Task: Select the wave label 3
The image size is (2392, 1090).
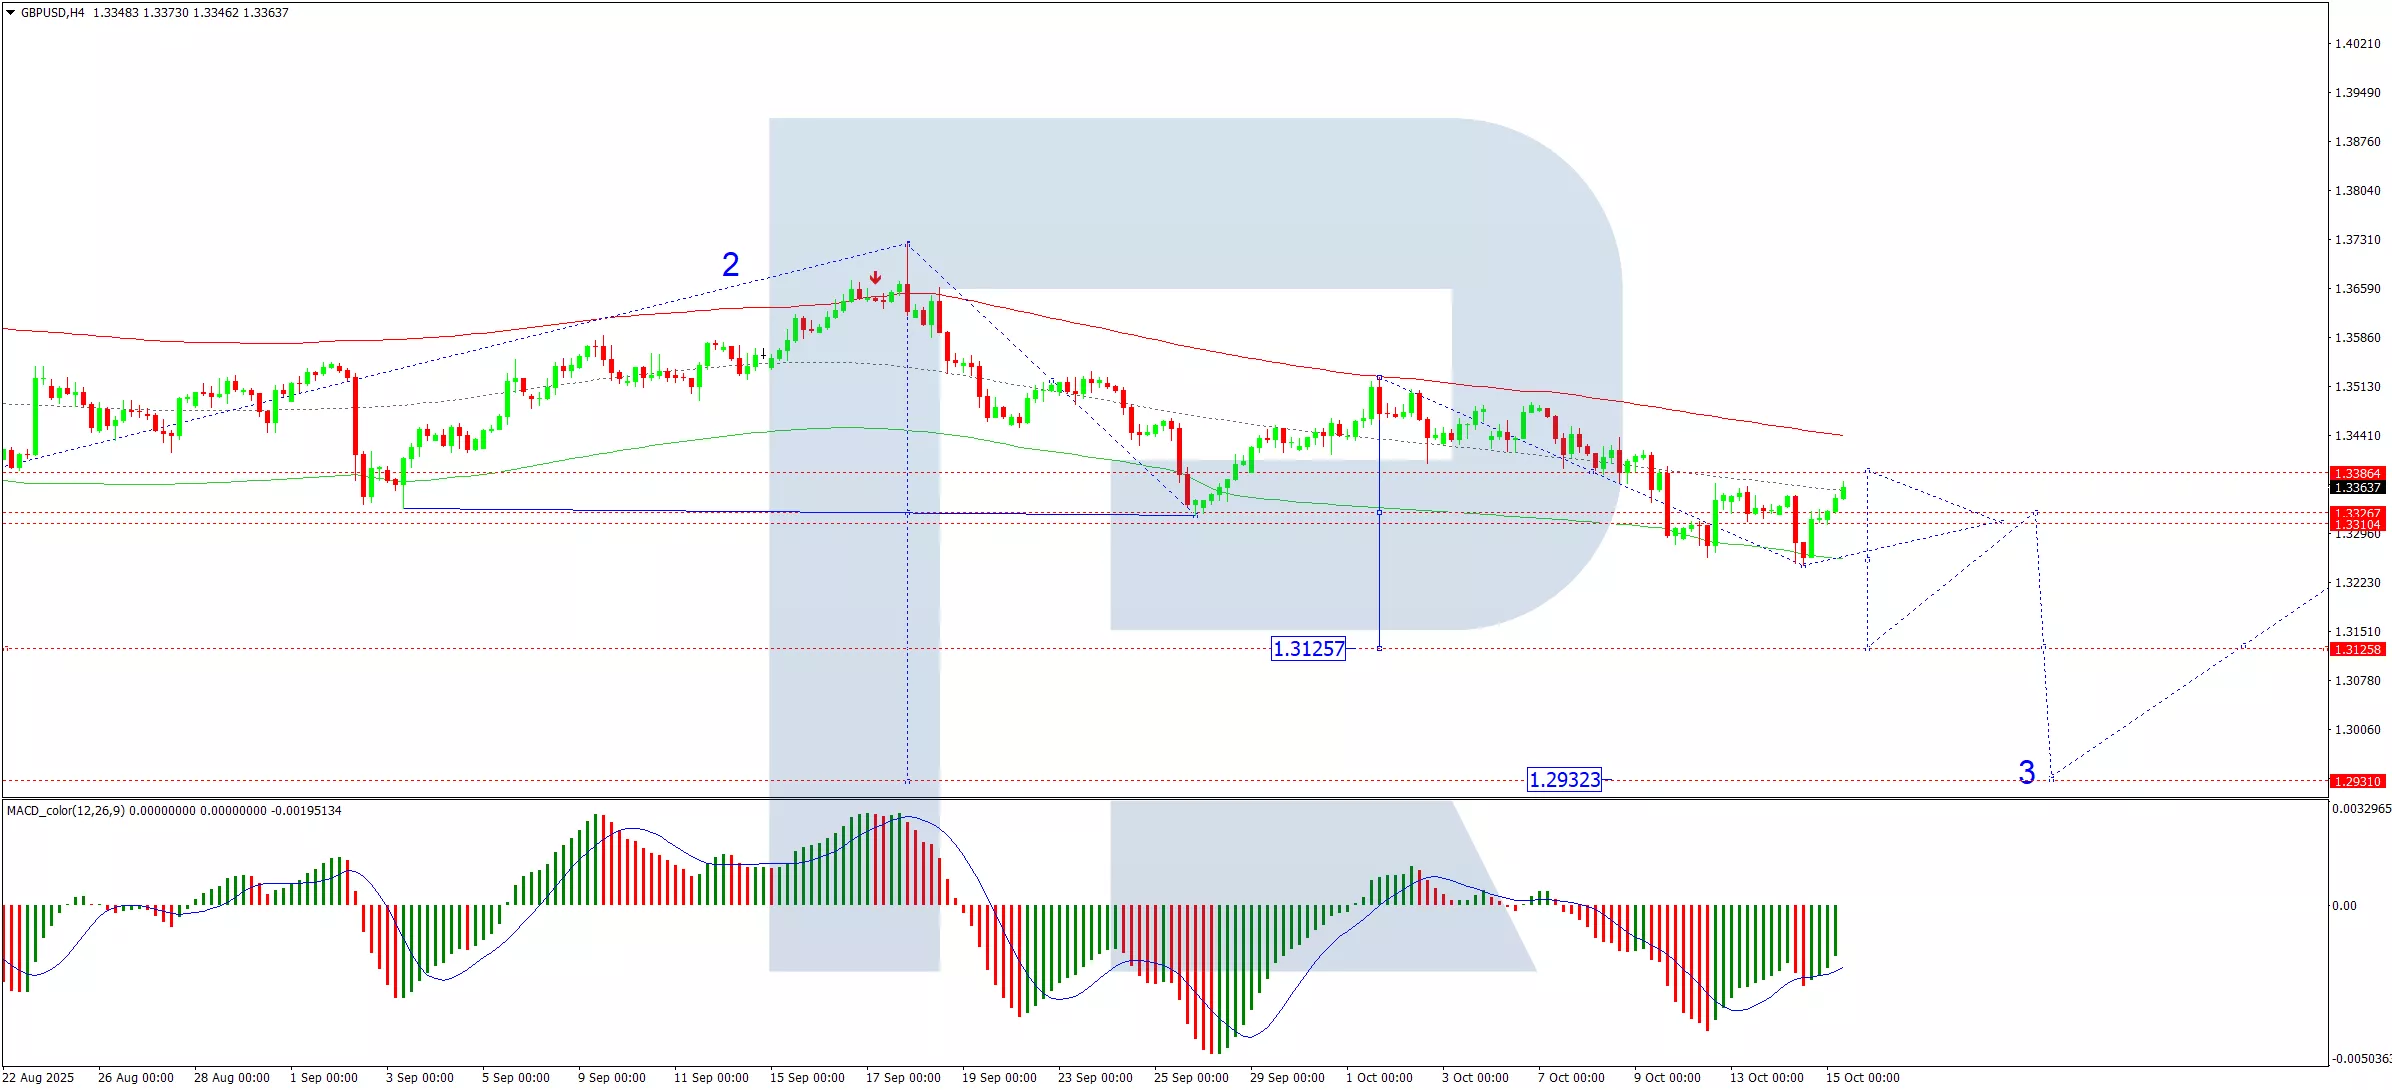Action: coord(2026,772)
